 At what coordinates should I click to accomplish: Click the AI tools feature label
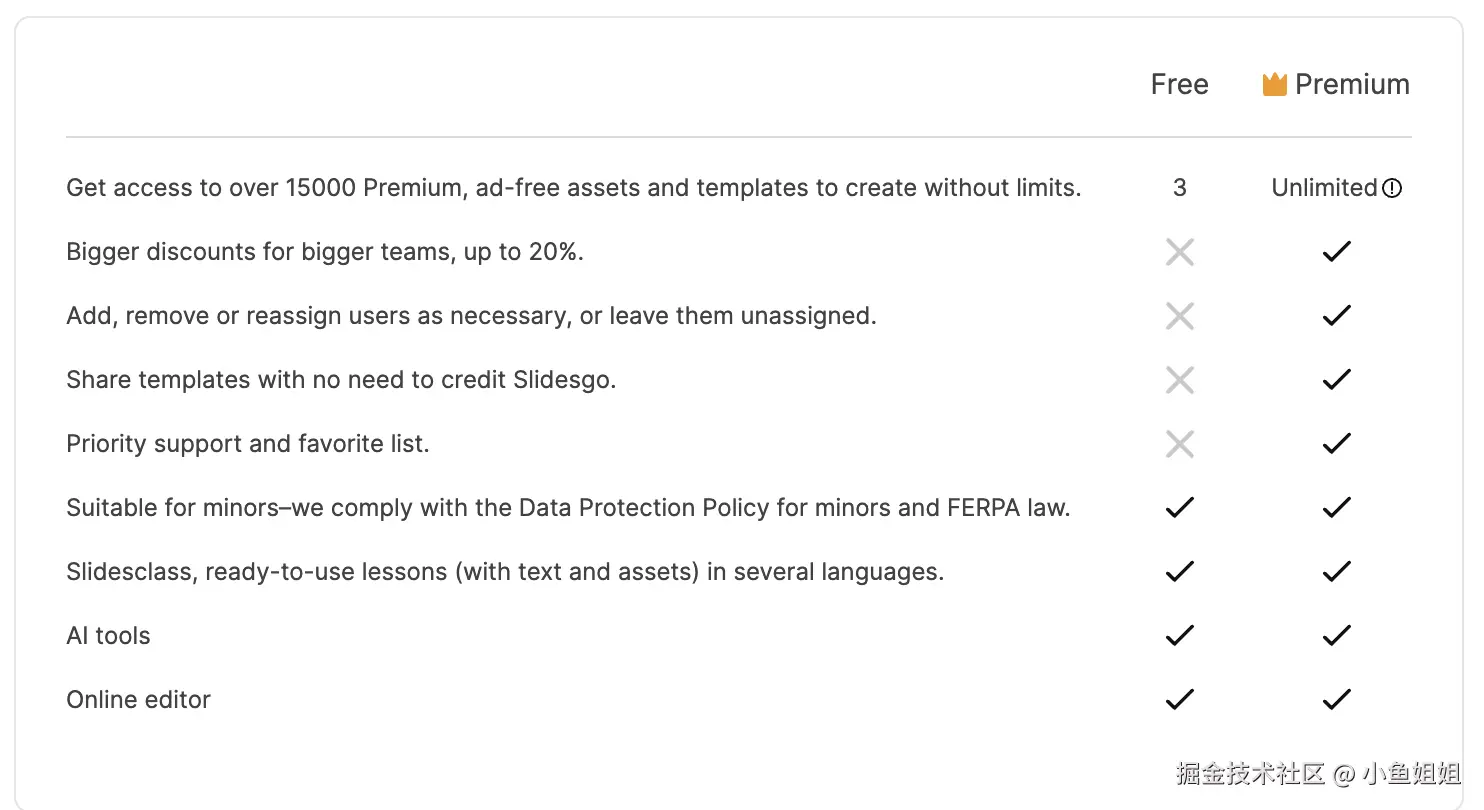(x=108, y=636)
